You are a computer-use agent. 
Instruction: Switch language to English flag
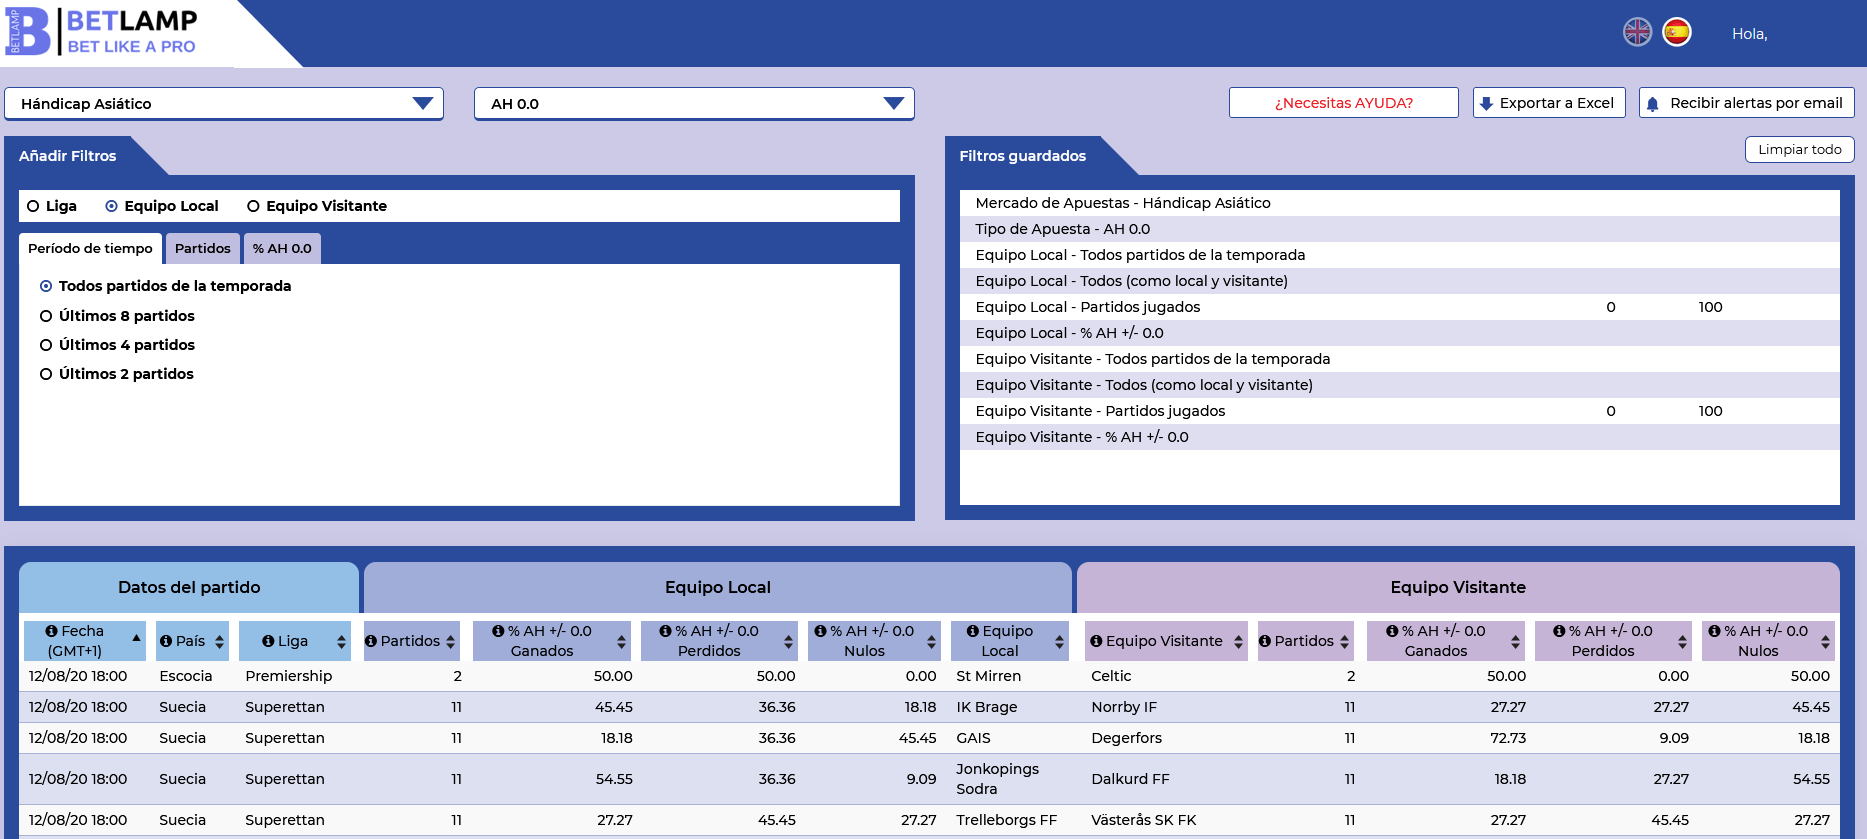1637,32
